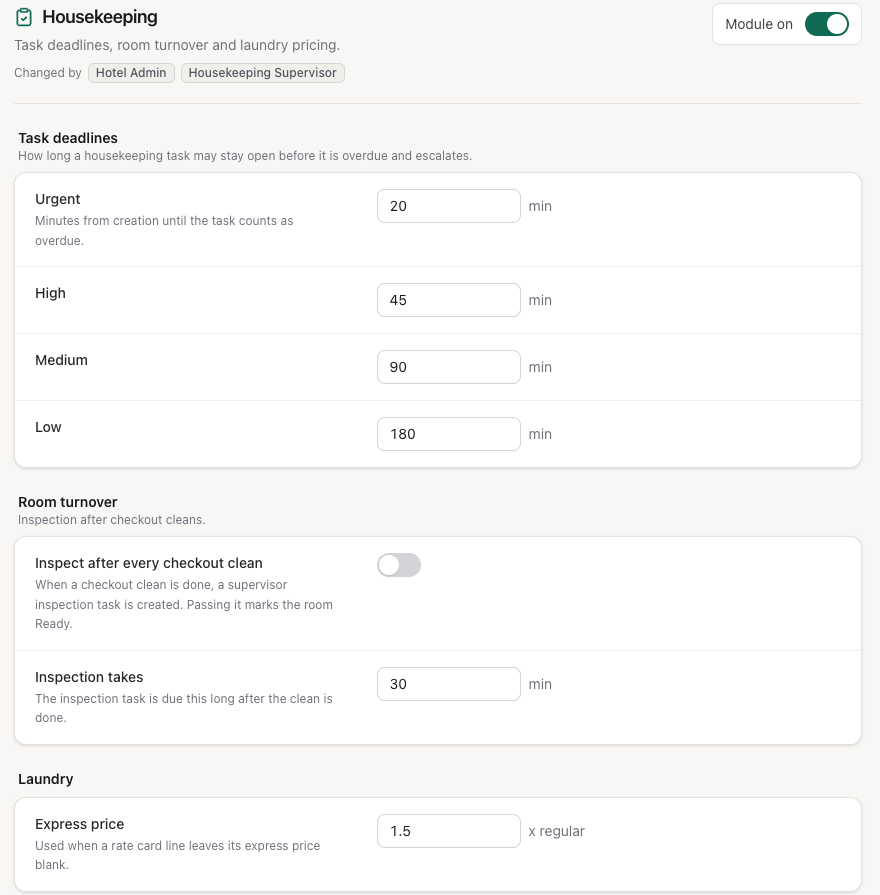Edit the Express price multiplier field
This screenshot has height=895, width=880.
(449, 831)
